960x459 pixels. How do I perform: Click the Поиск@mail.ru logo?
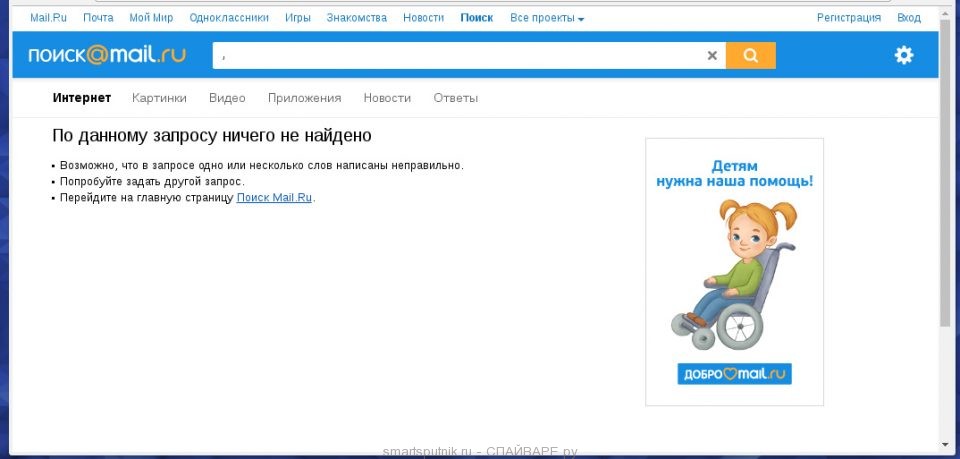click(x=107, y=56)
